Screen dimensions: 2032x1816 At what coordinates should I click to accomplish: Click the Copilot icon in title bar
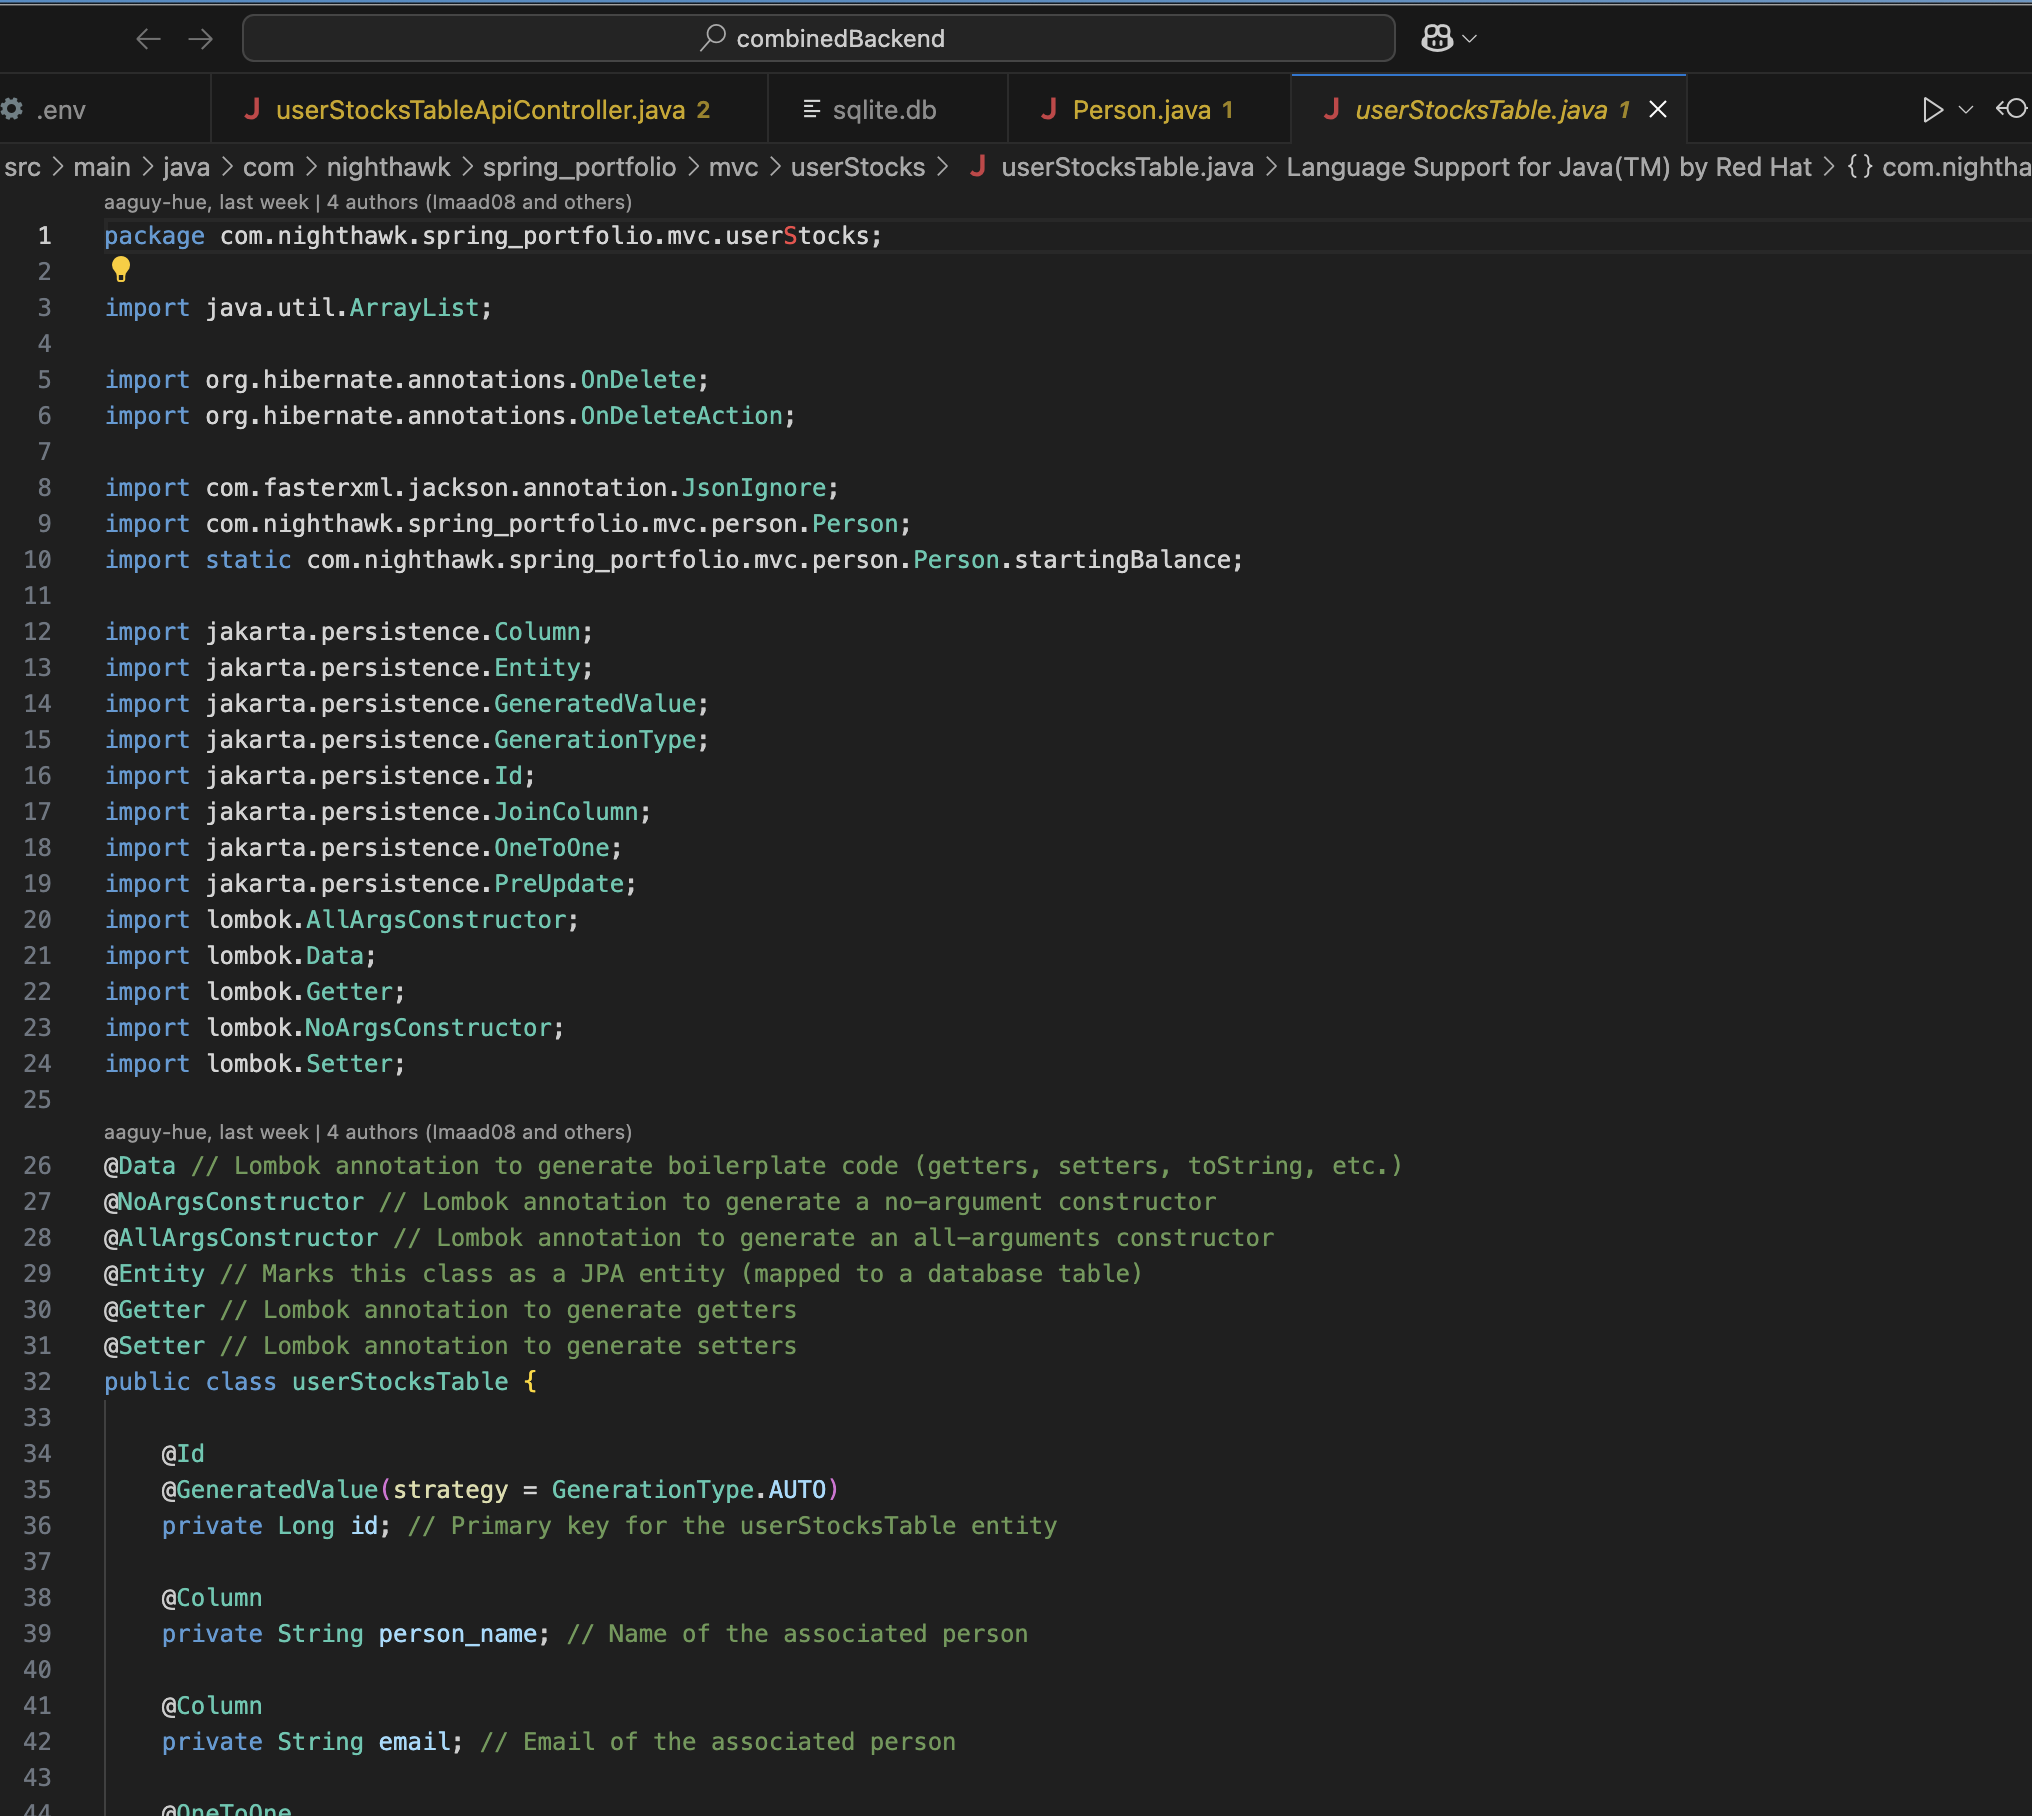pos(1437,38)
